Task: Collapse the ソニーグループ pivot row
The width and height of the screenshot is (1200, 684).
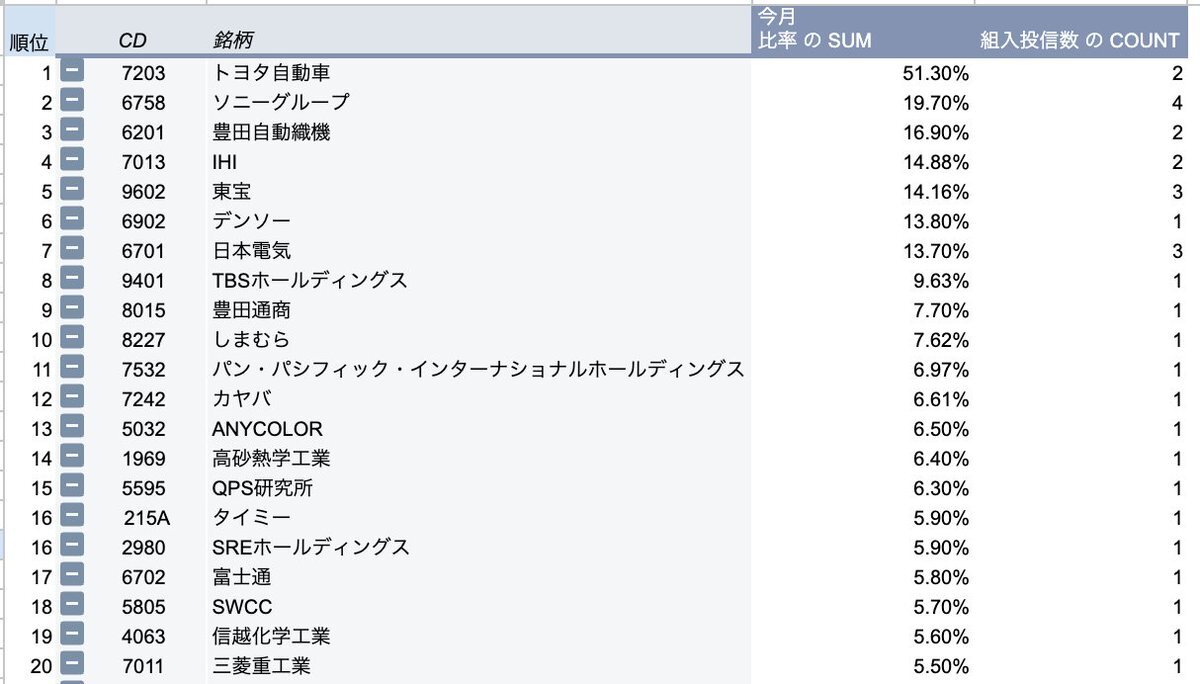Action: pos(71,102)
